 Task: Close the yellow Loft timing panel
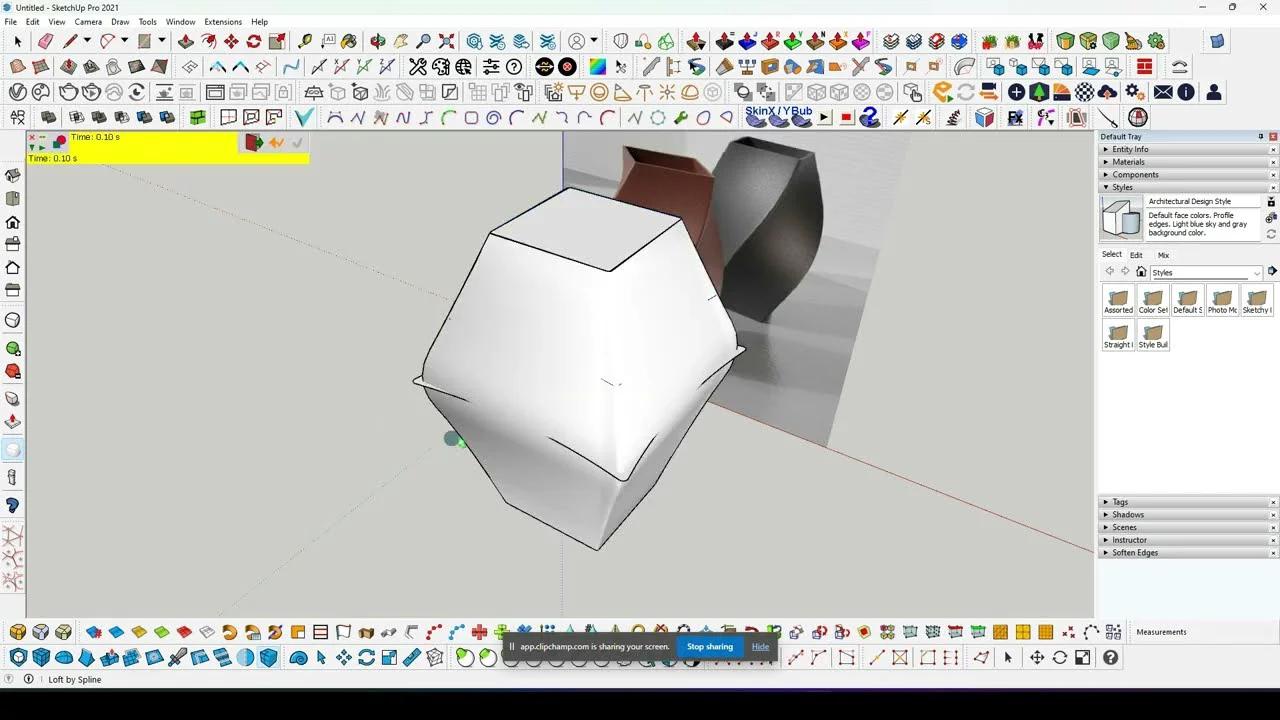click(32, 136)
